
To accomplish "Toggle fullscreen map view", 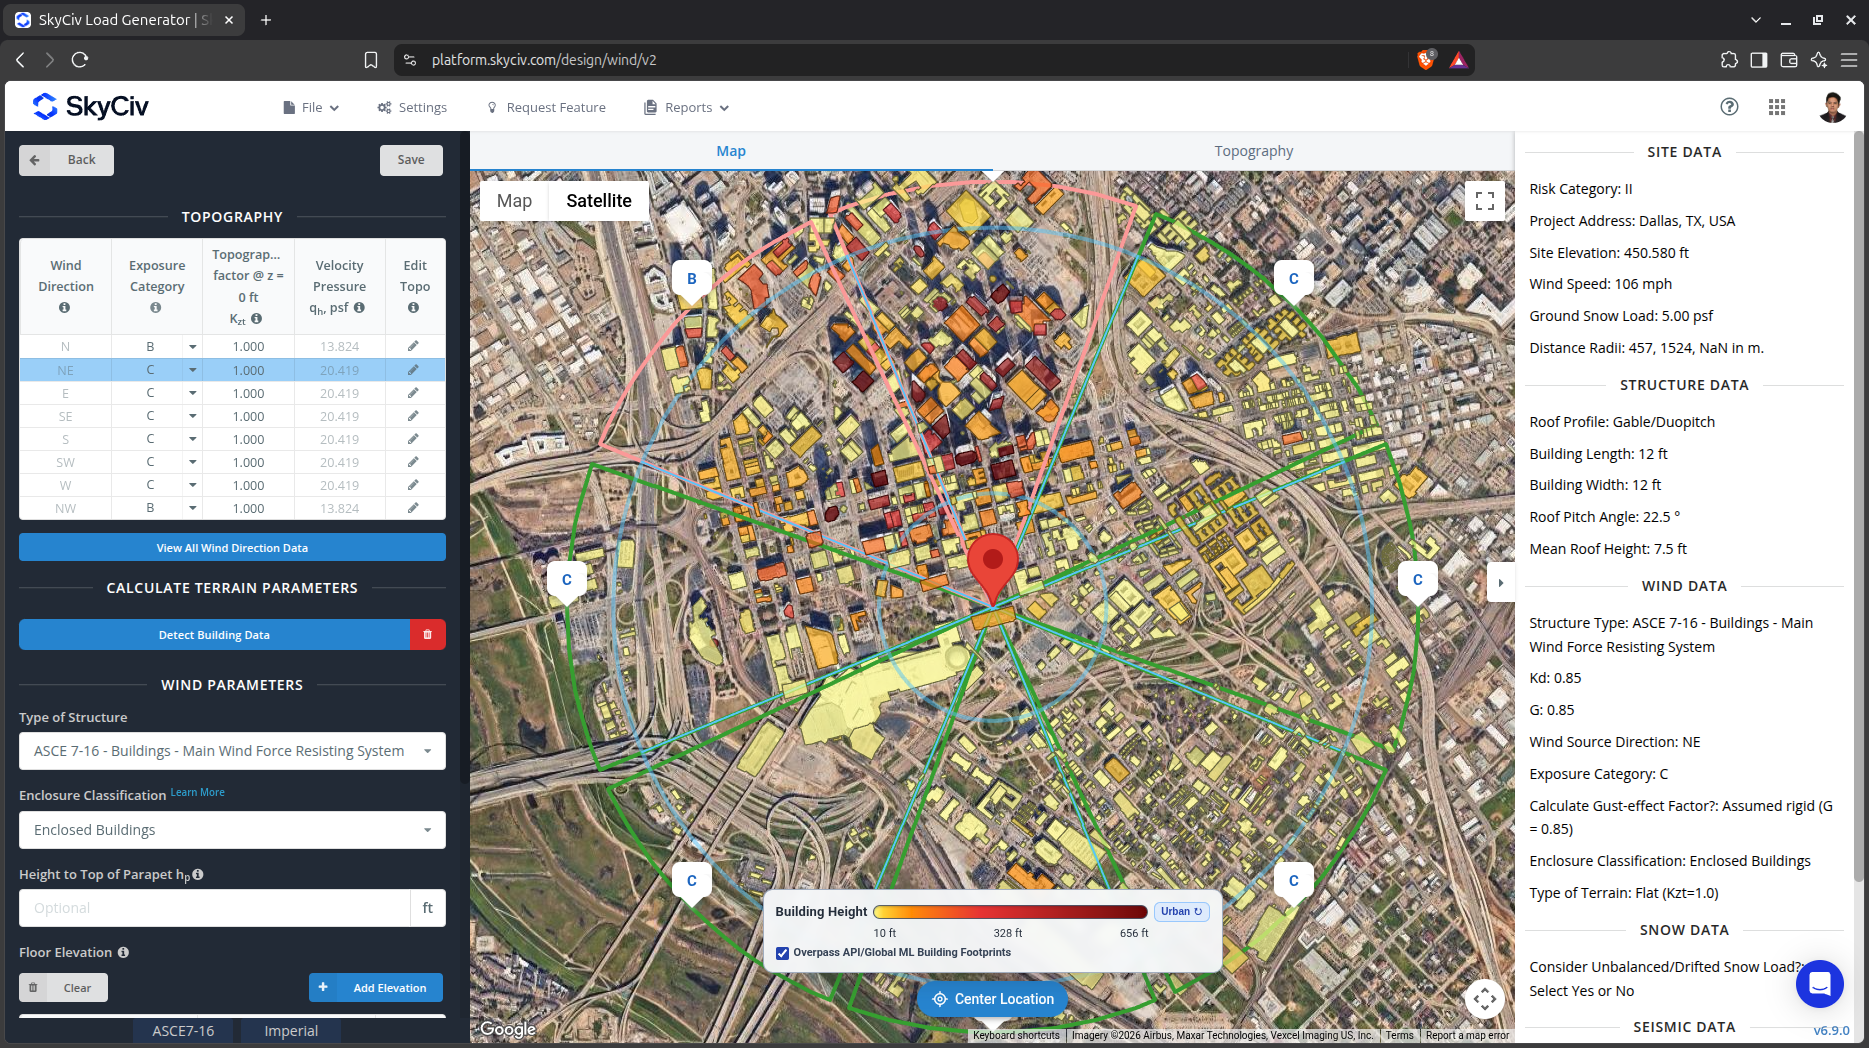I will coord(1485,200).
